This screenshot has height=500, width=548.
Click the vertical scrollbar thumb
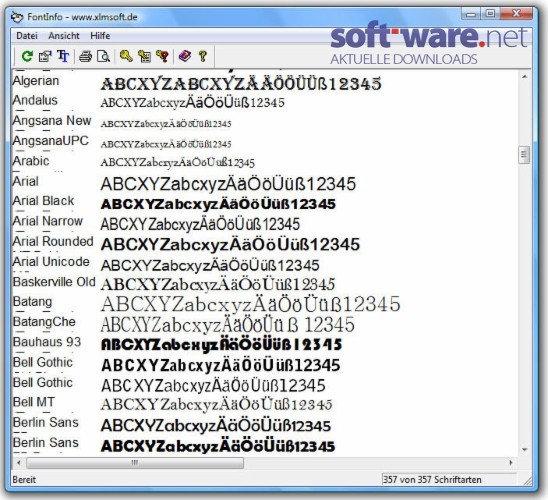(x=524, y=154)
